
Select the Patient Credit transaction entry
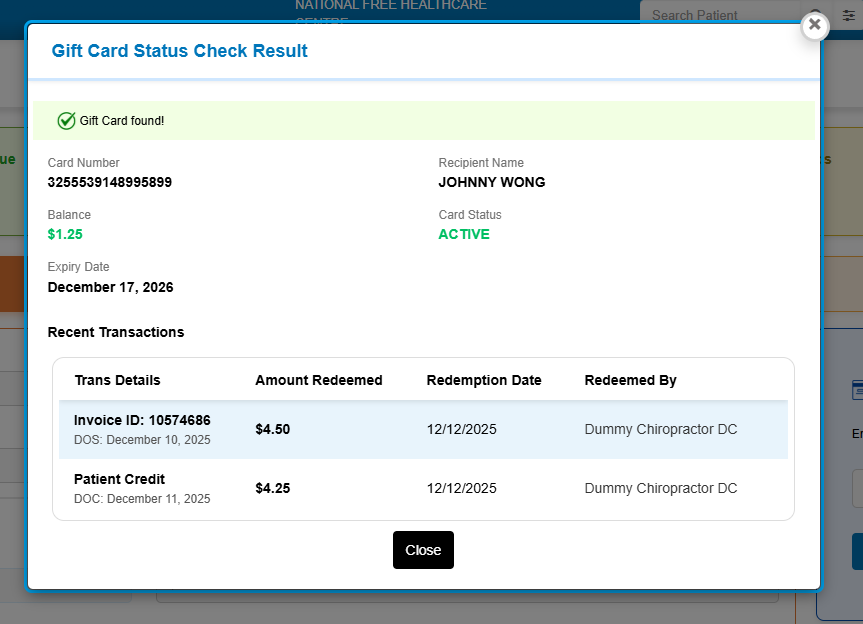119,479
